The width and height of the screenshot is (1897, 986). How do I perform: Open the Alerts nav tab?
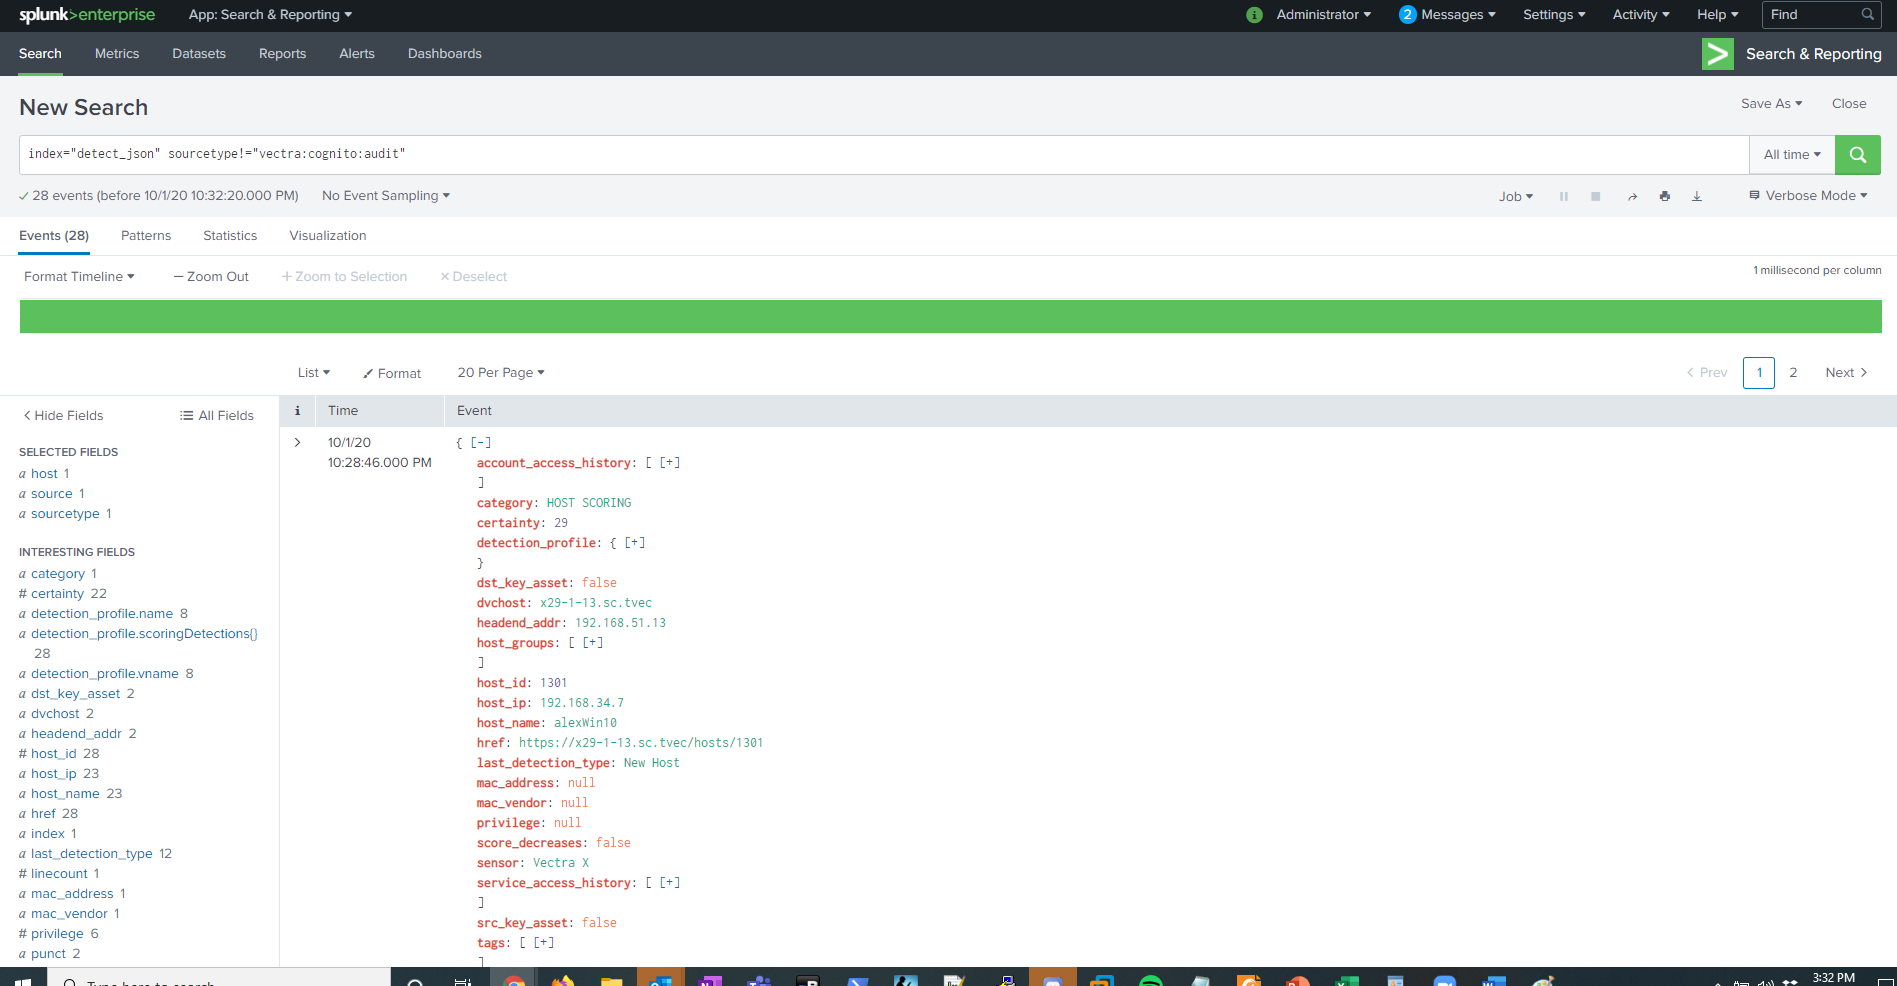[x=357, y=54]
